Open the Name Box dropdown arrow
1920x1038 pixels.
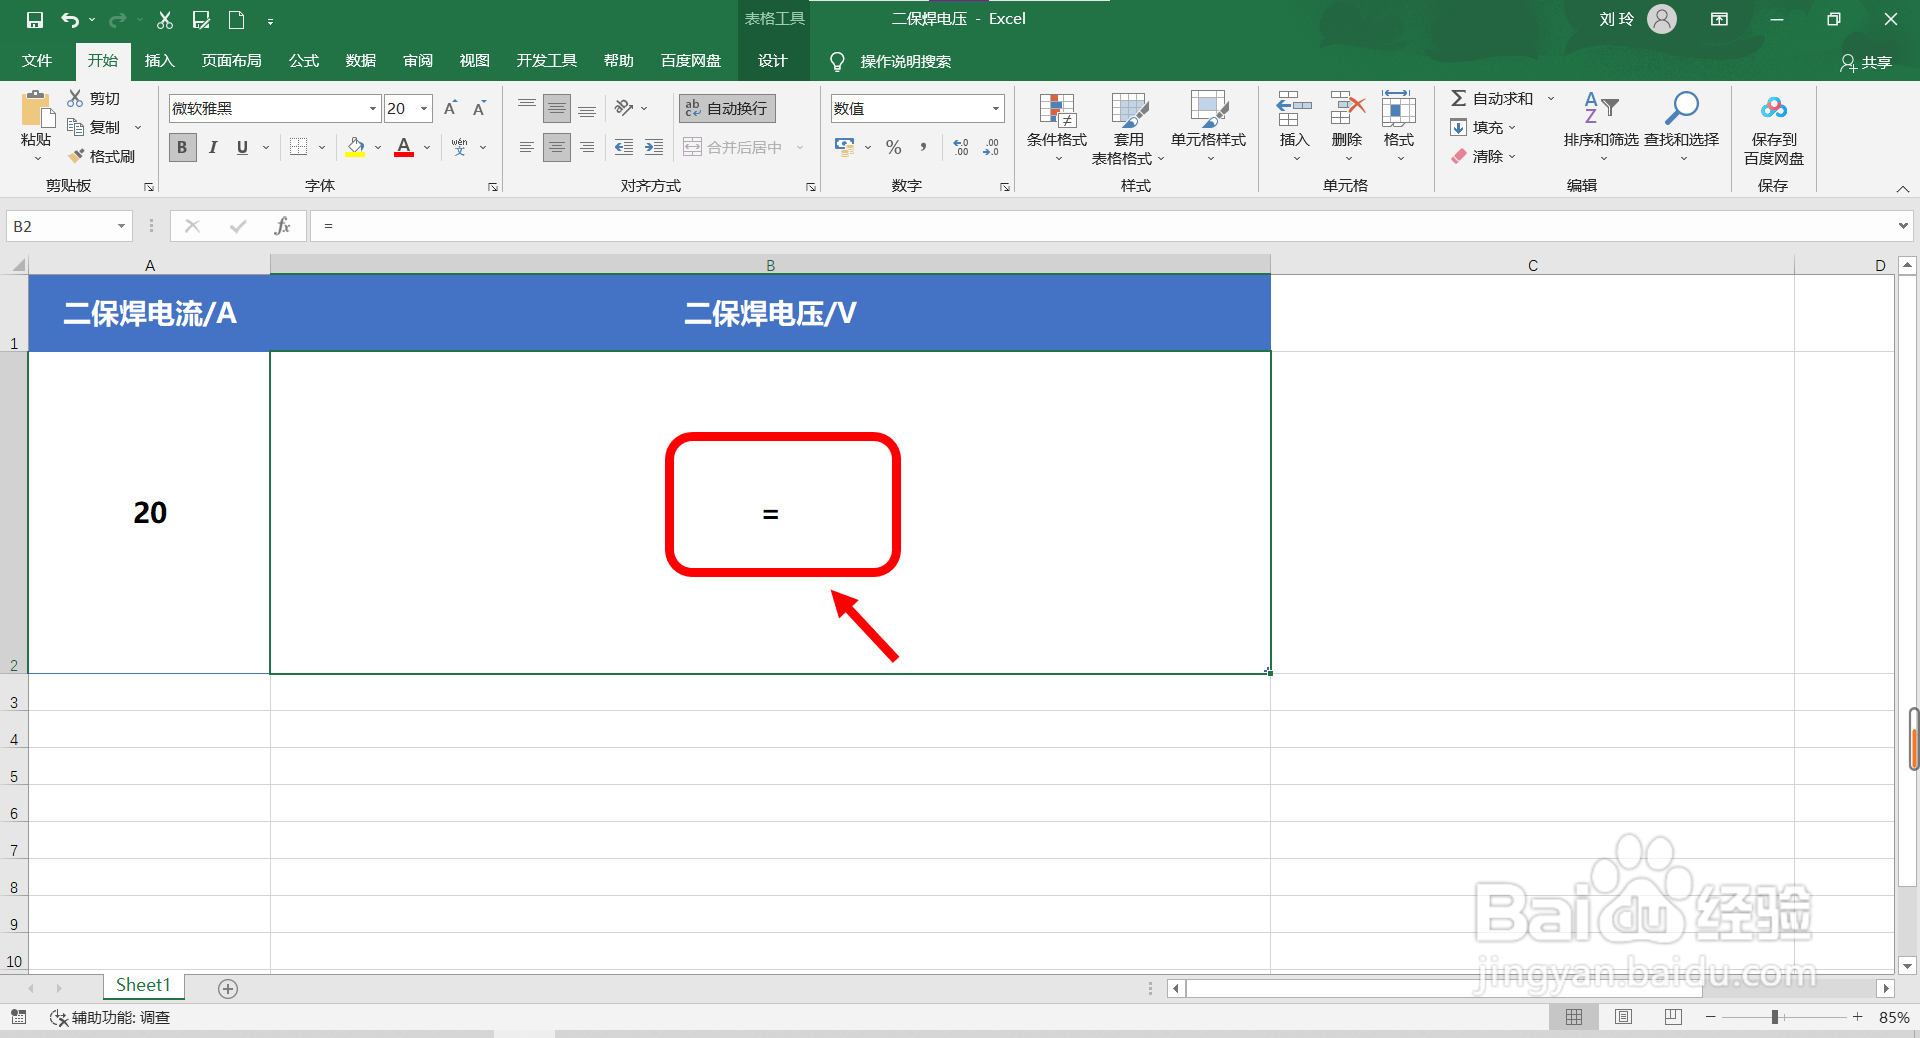coord(121,226)
